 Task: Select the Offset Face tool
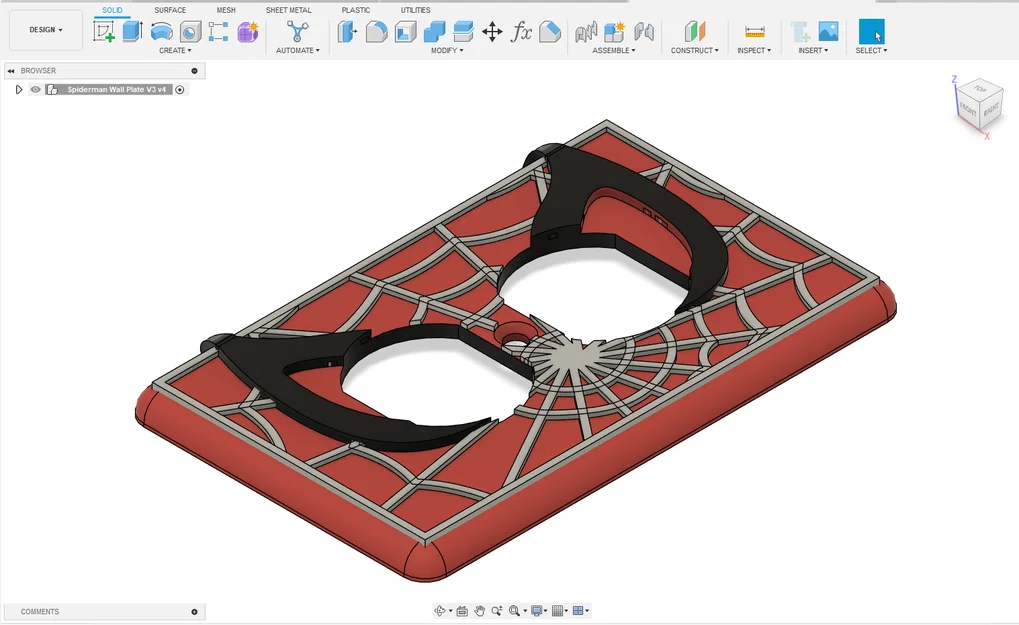463,31
